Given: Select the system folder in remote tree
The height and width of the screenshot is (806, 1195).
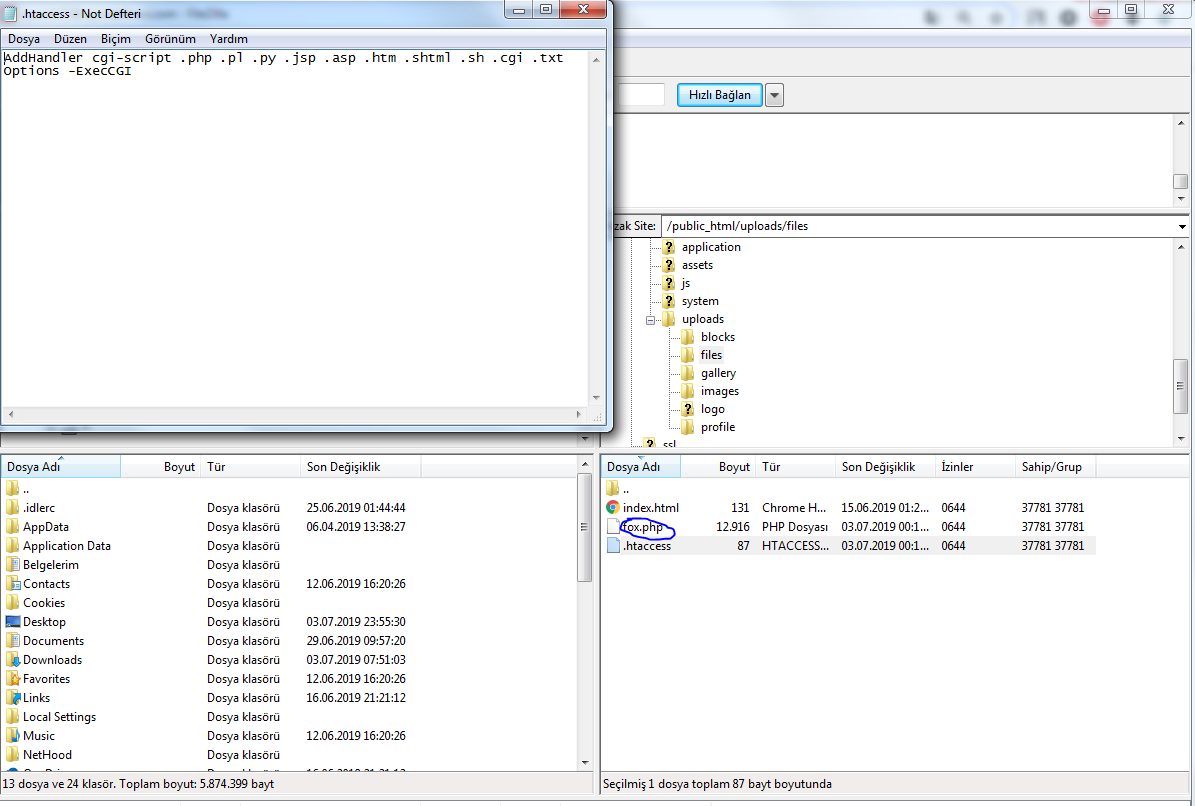Looking at the screenshot, I should pyautogui.click(x=700, y=301).
